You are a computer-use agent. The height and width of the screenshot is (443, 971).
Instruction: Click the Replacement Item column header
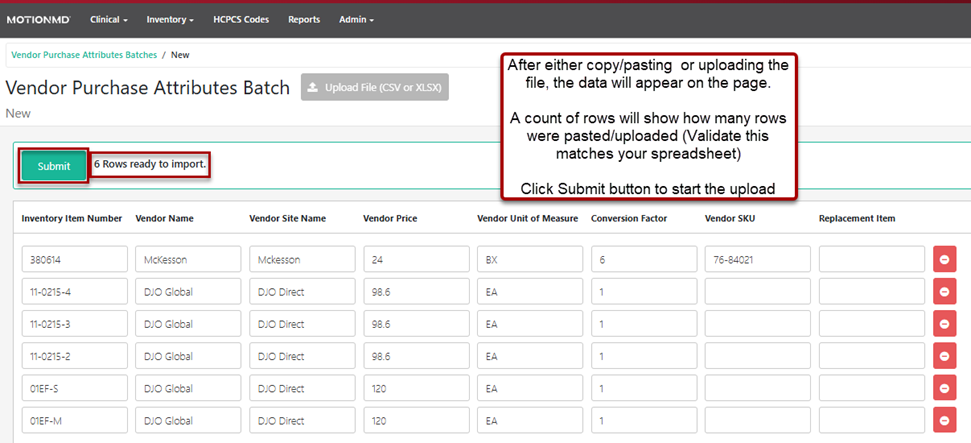857,219
